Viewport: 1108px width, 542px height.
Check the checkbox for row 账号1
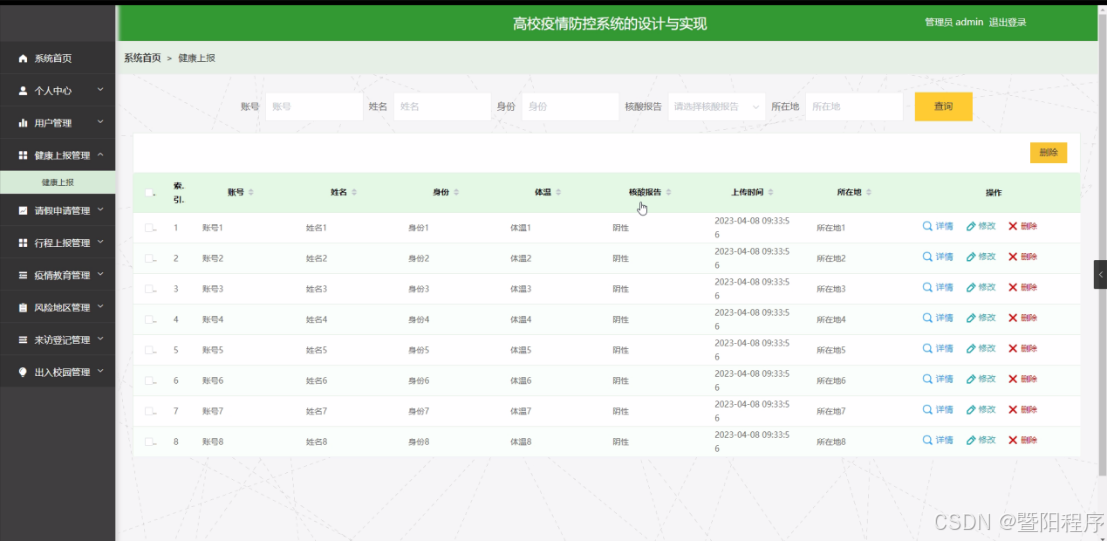point(149,228)
